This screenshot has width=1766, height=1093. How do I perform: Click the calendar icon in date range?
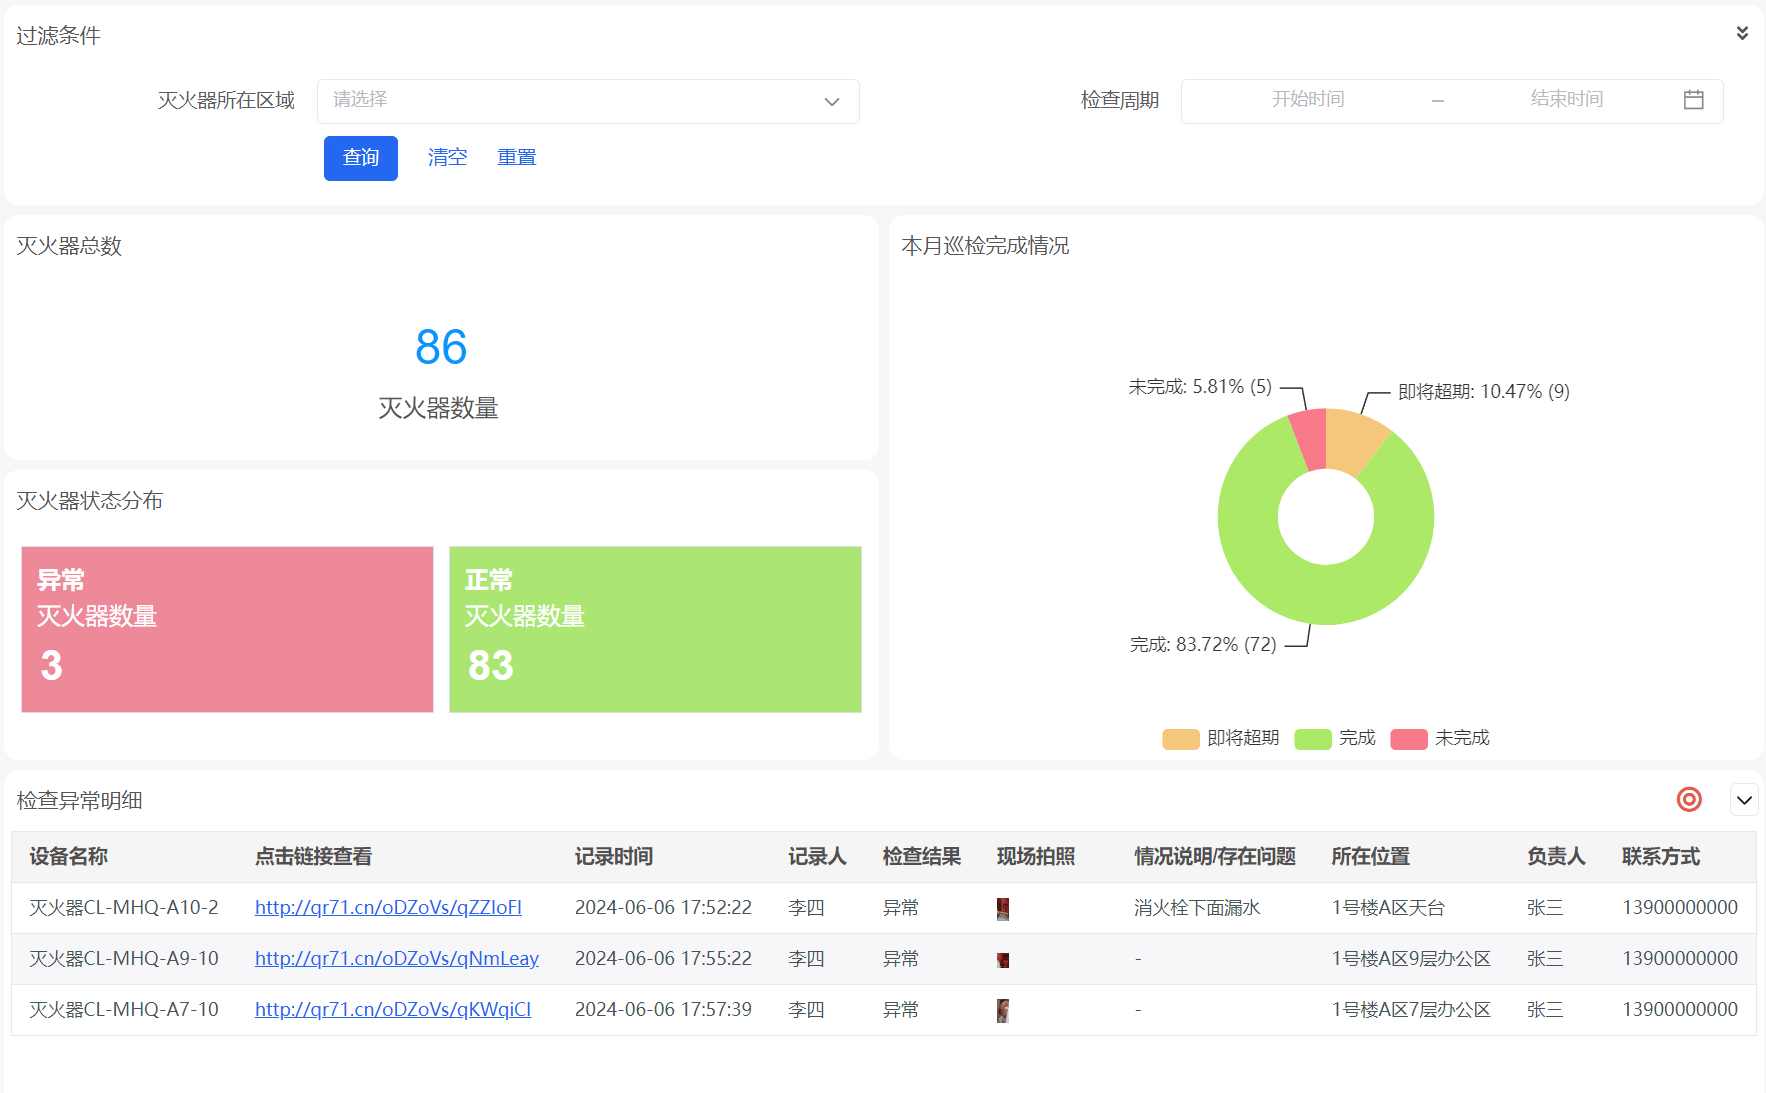1693,100
